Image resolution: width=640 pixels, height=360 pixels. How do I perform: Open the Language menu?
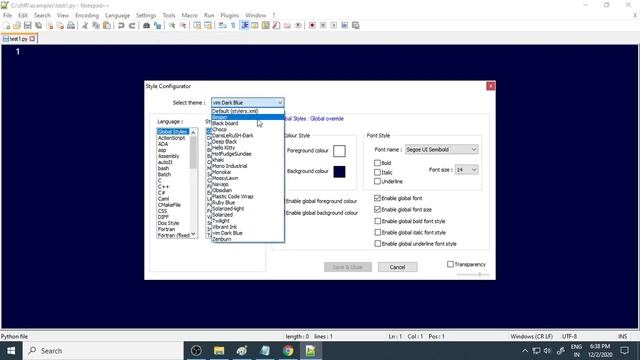[x=117, y=15]
